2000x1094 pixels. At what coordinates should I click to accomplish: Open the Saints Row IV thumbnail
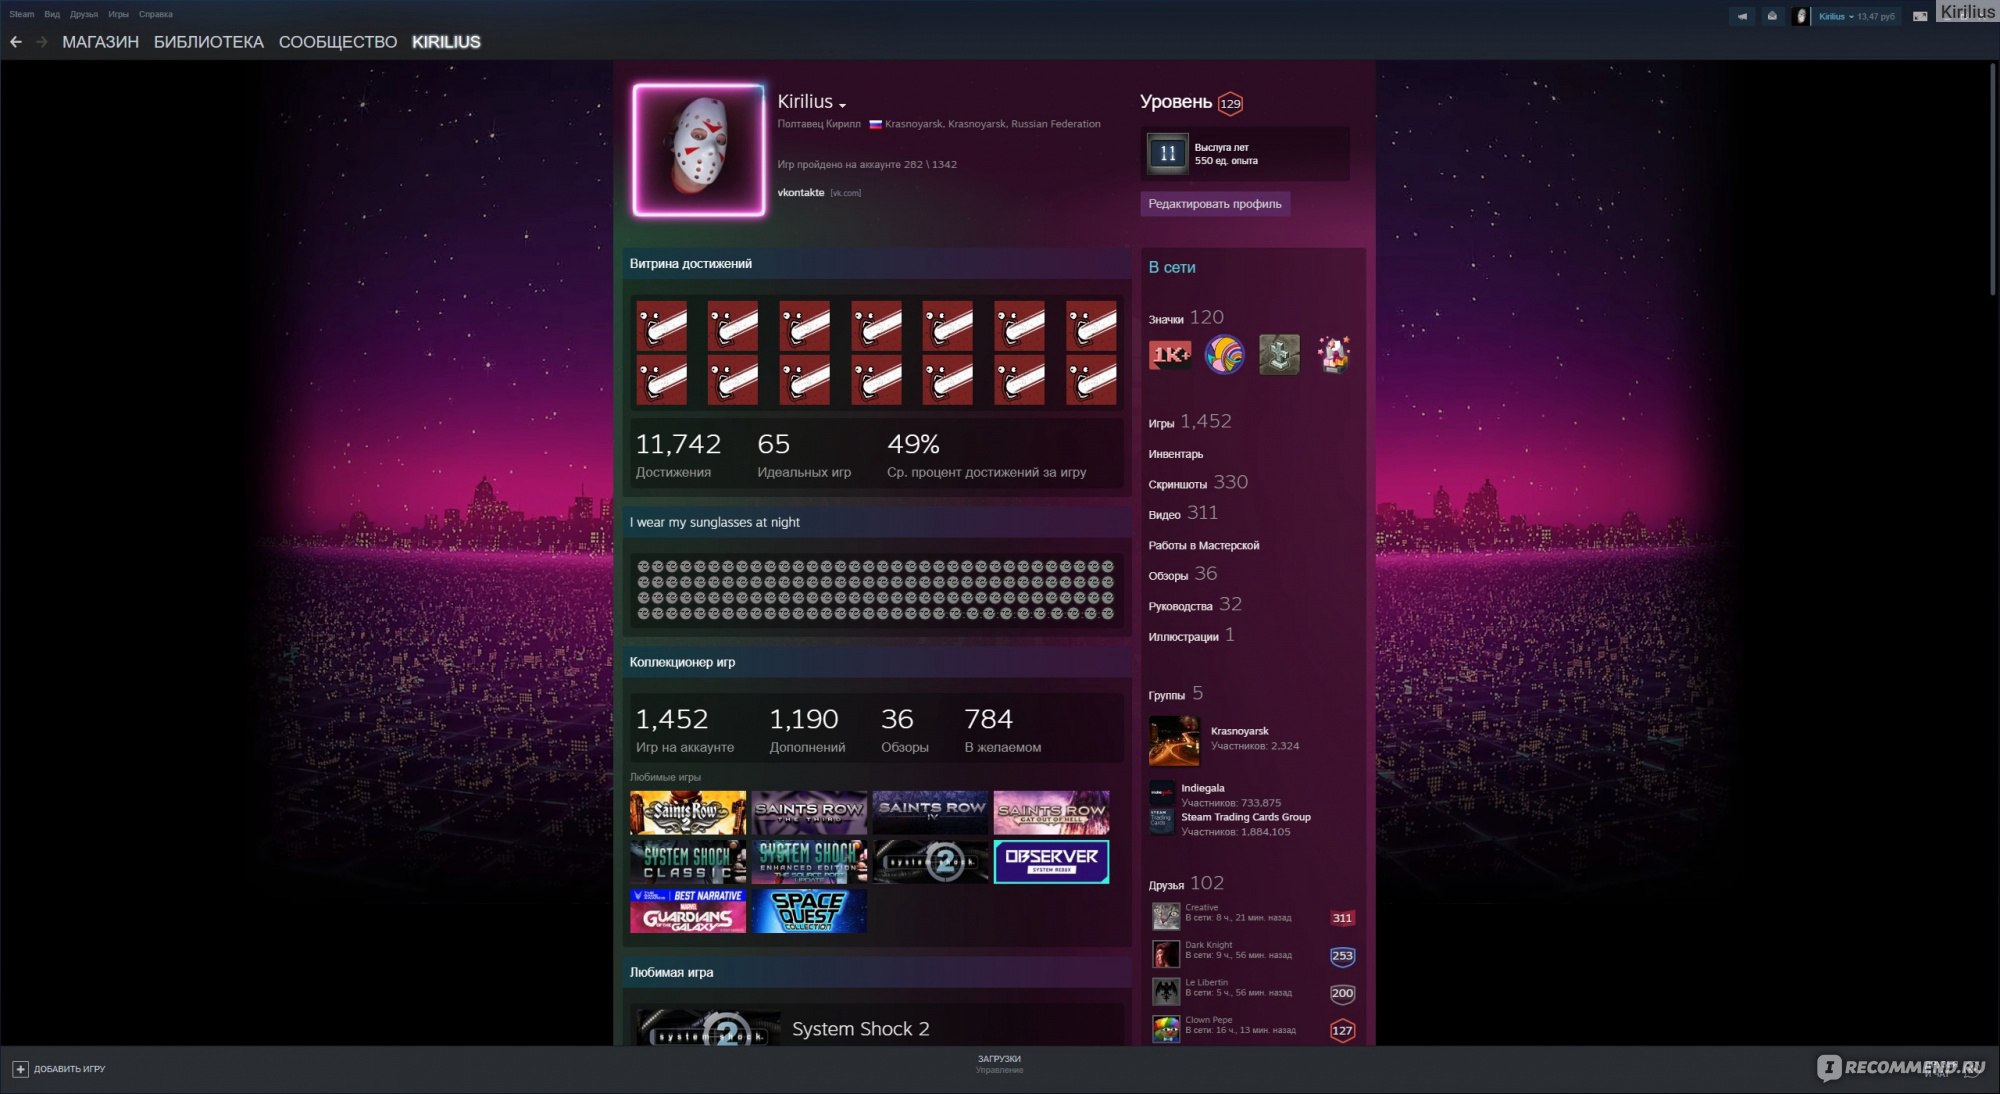[x=930, y=813]
